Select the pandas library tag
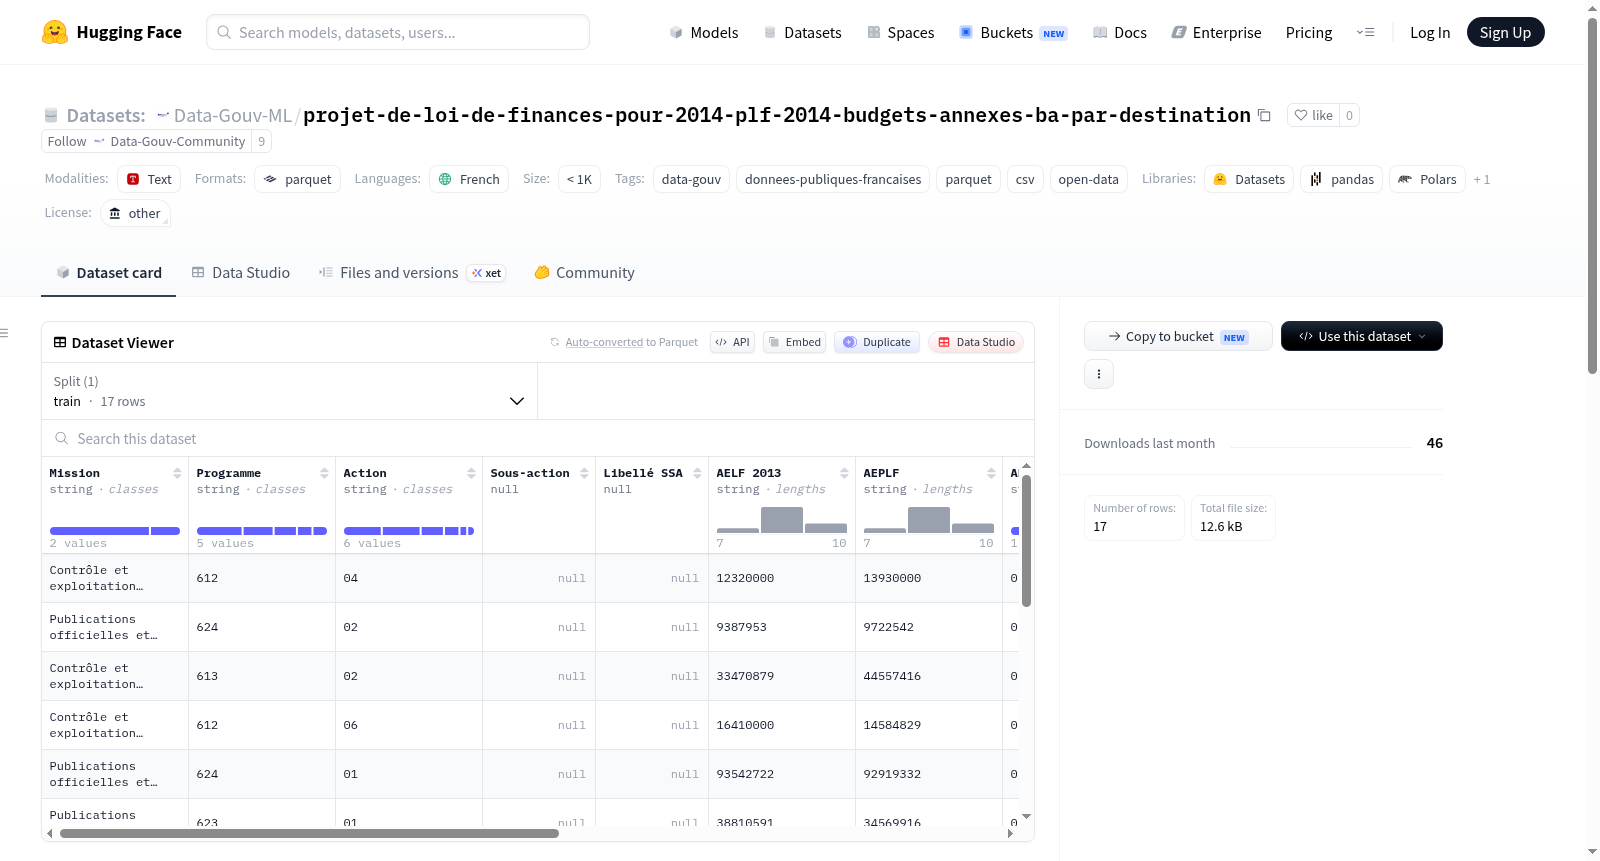Image resolution: width=1600 pixels, height=861 pixels. [1342, 179]
